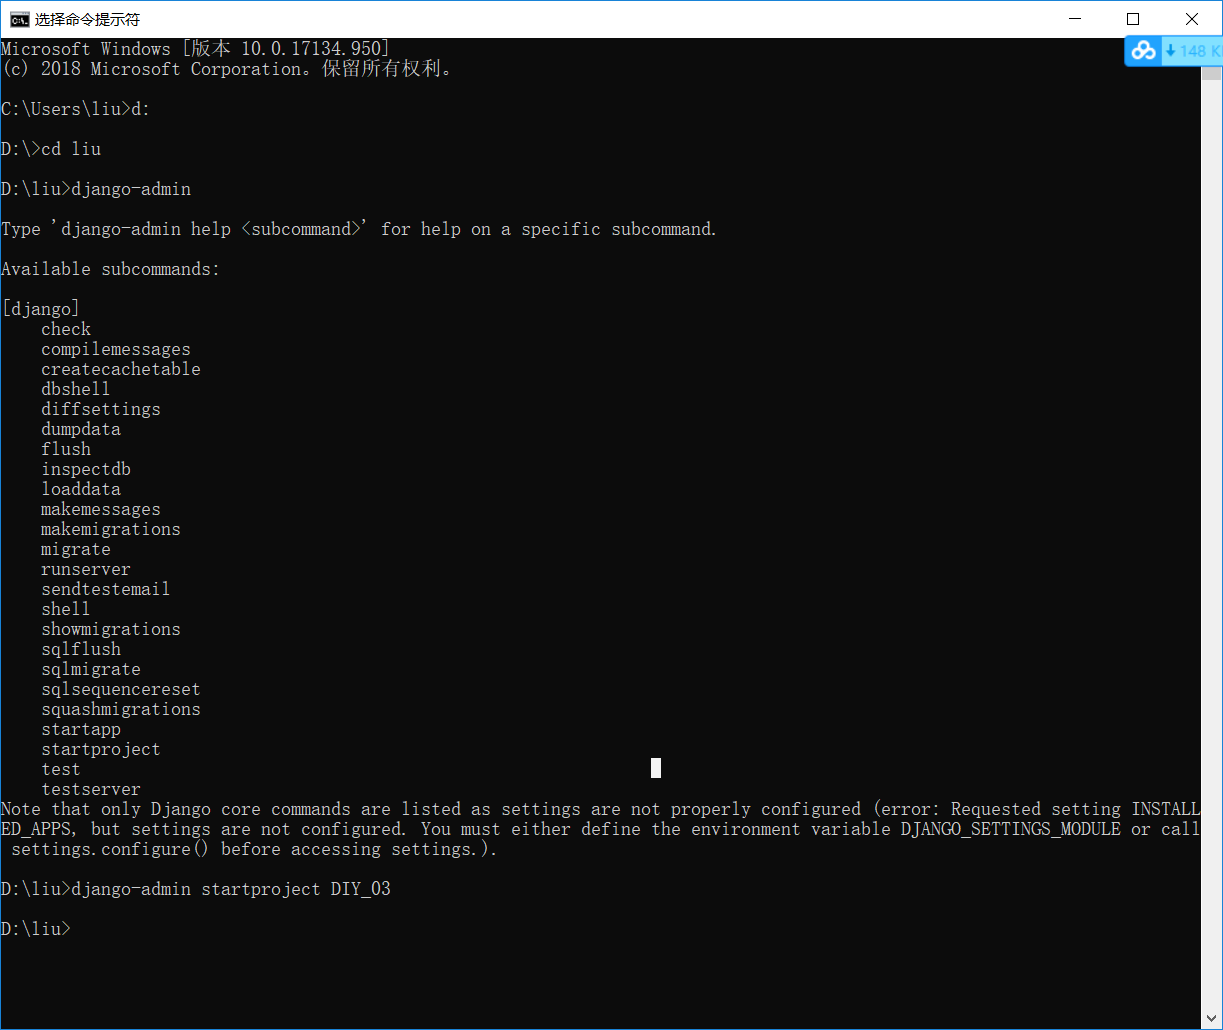
Task: Click the 'migrate' subcommand text
Action: coord(76,549)
